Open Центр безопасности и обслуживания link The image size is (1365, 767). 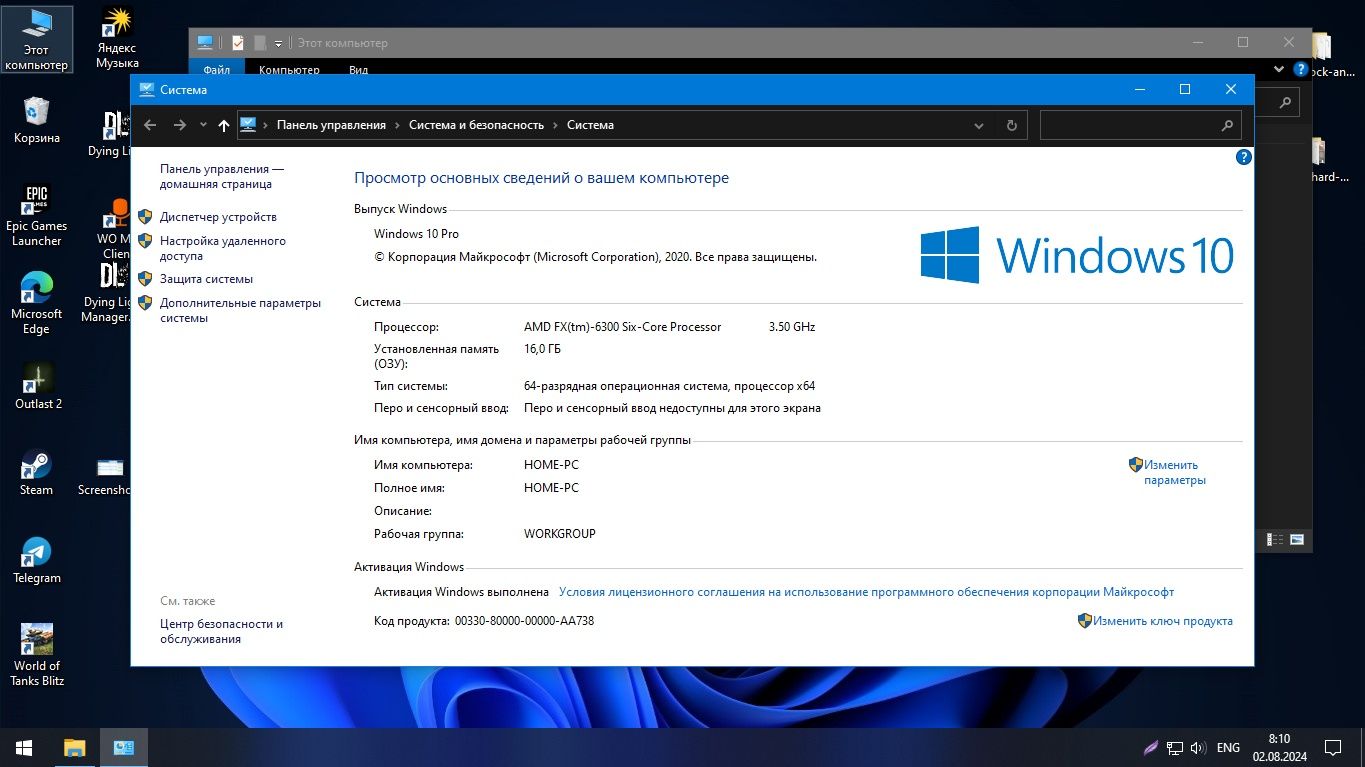click(x=221, y=631)
